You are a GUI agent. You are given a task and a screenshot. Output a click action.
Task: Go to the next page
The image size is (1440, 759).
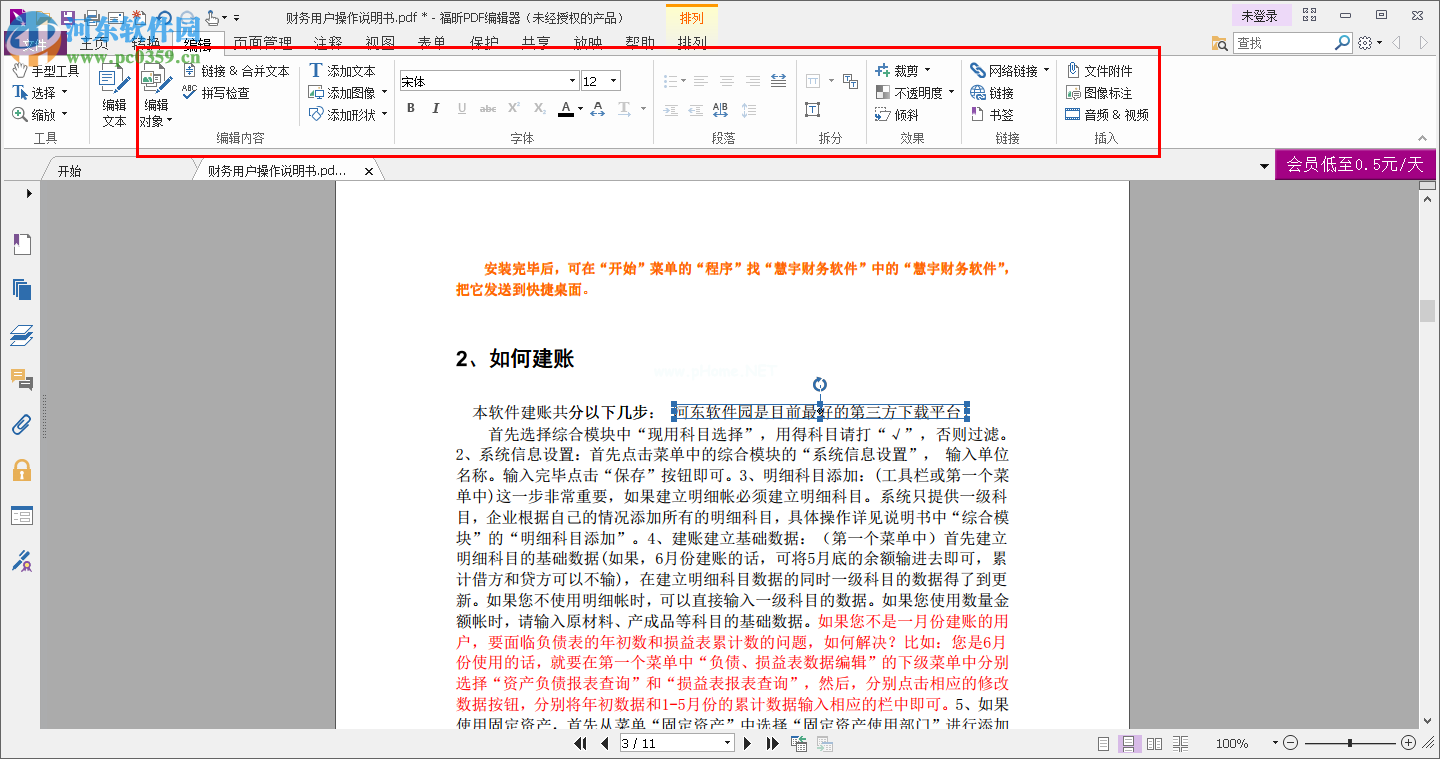pyautogui.click(x=748, y=743)
